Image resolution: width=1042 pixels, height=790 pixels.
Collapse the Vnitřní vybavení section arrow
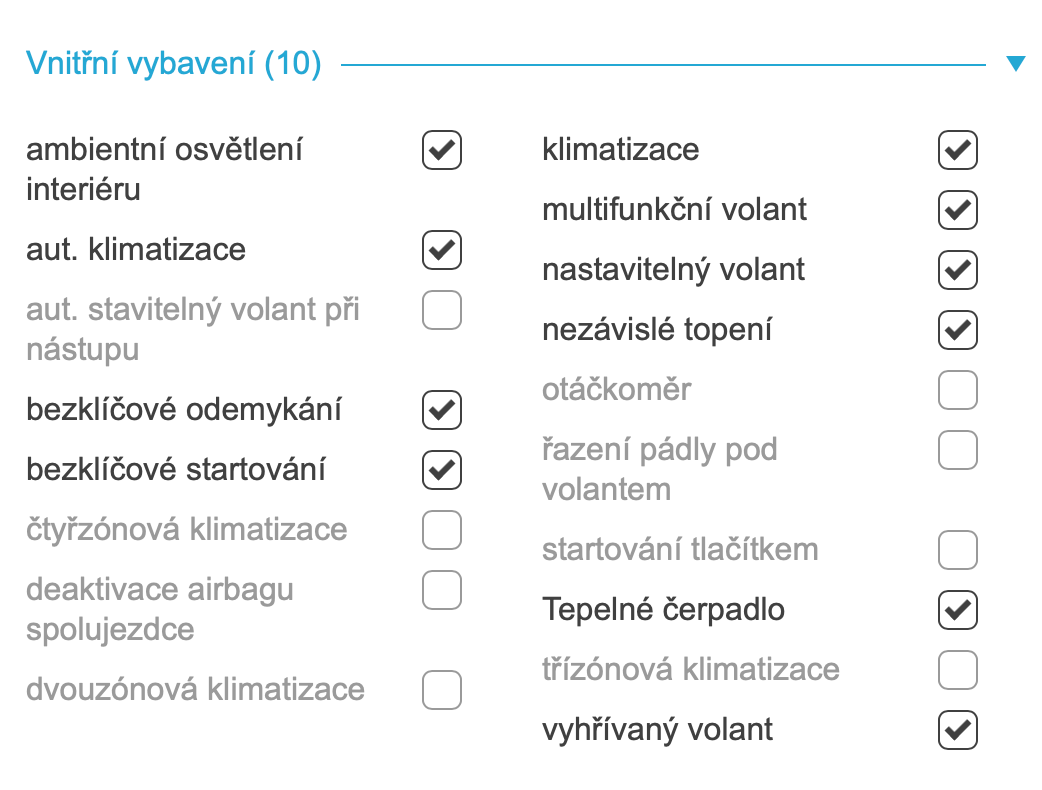[1016, 65]
